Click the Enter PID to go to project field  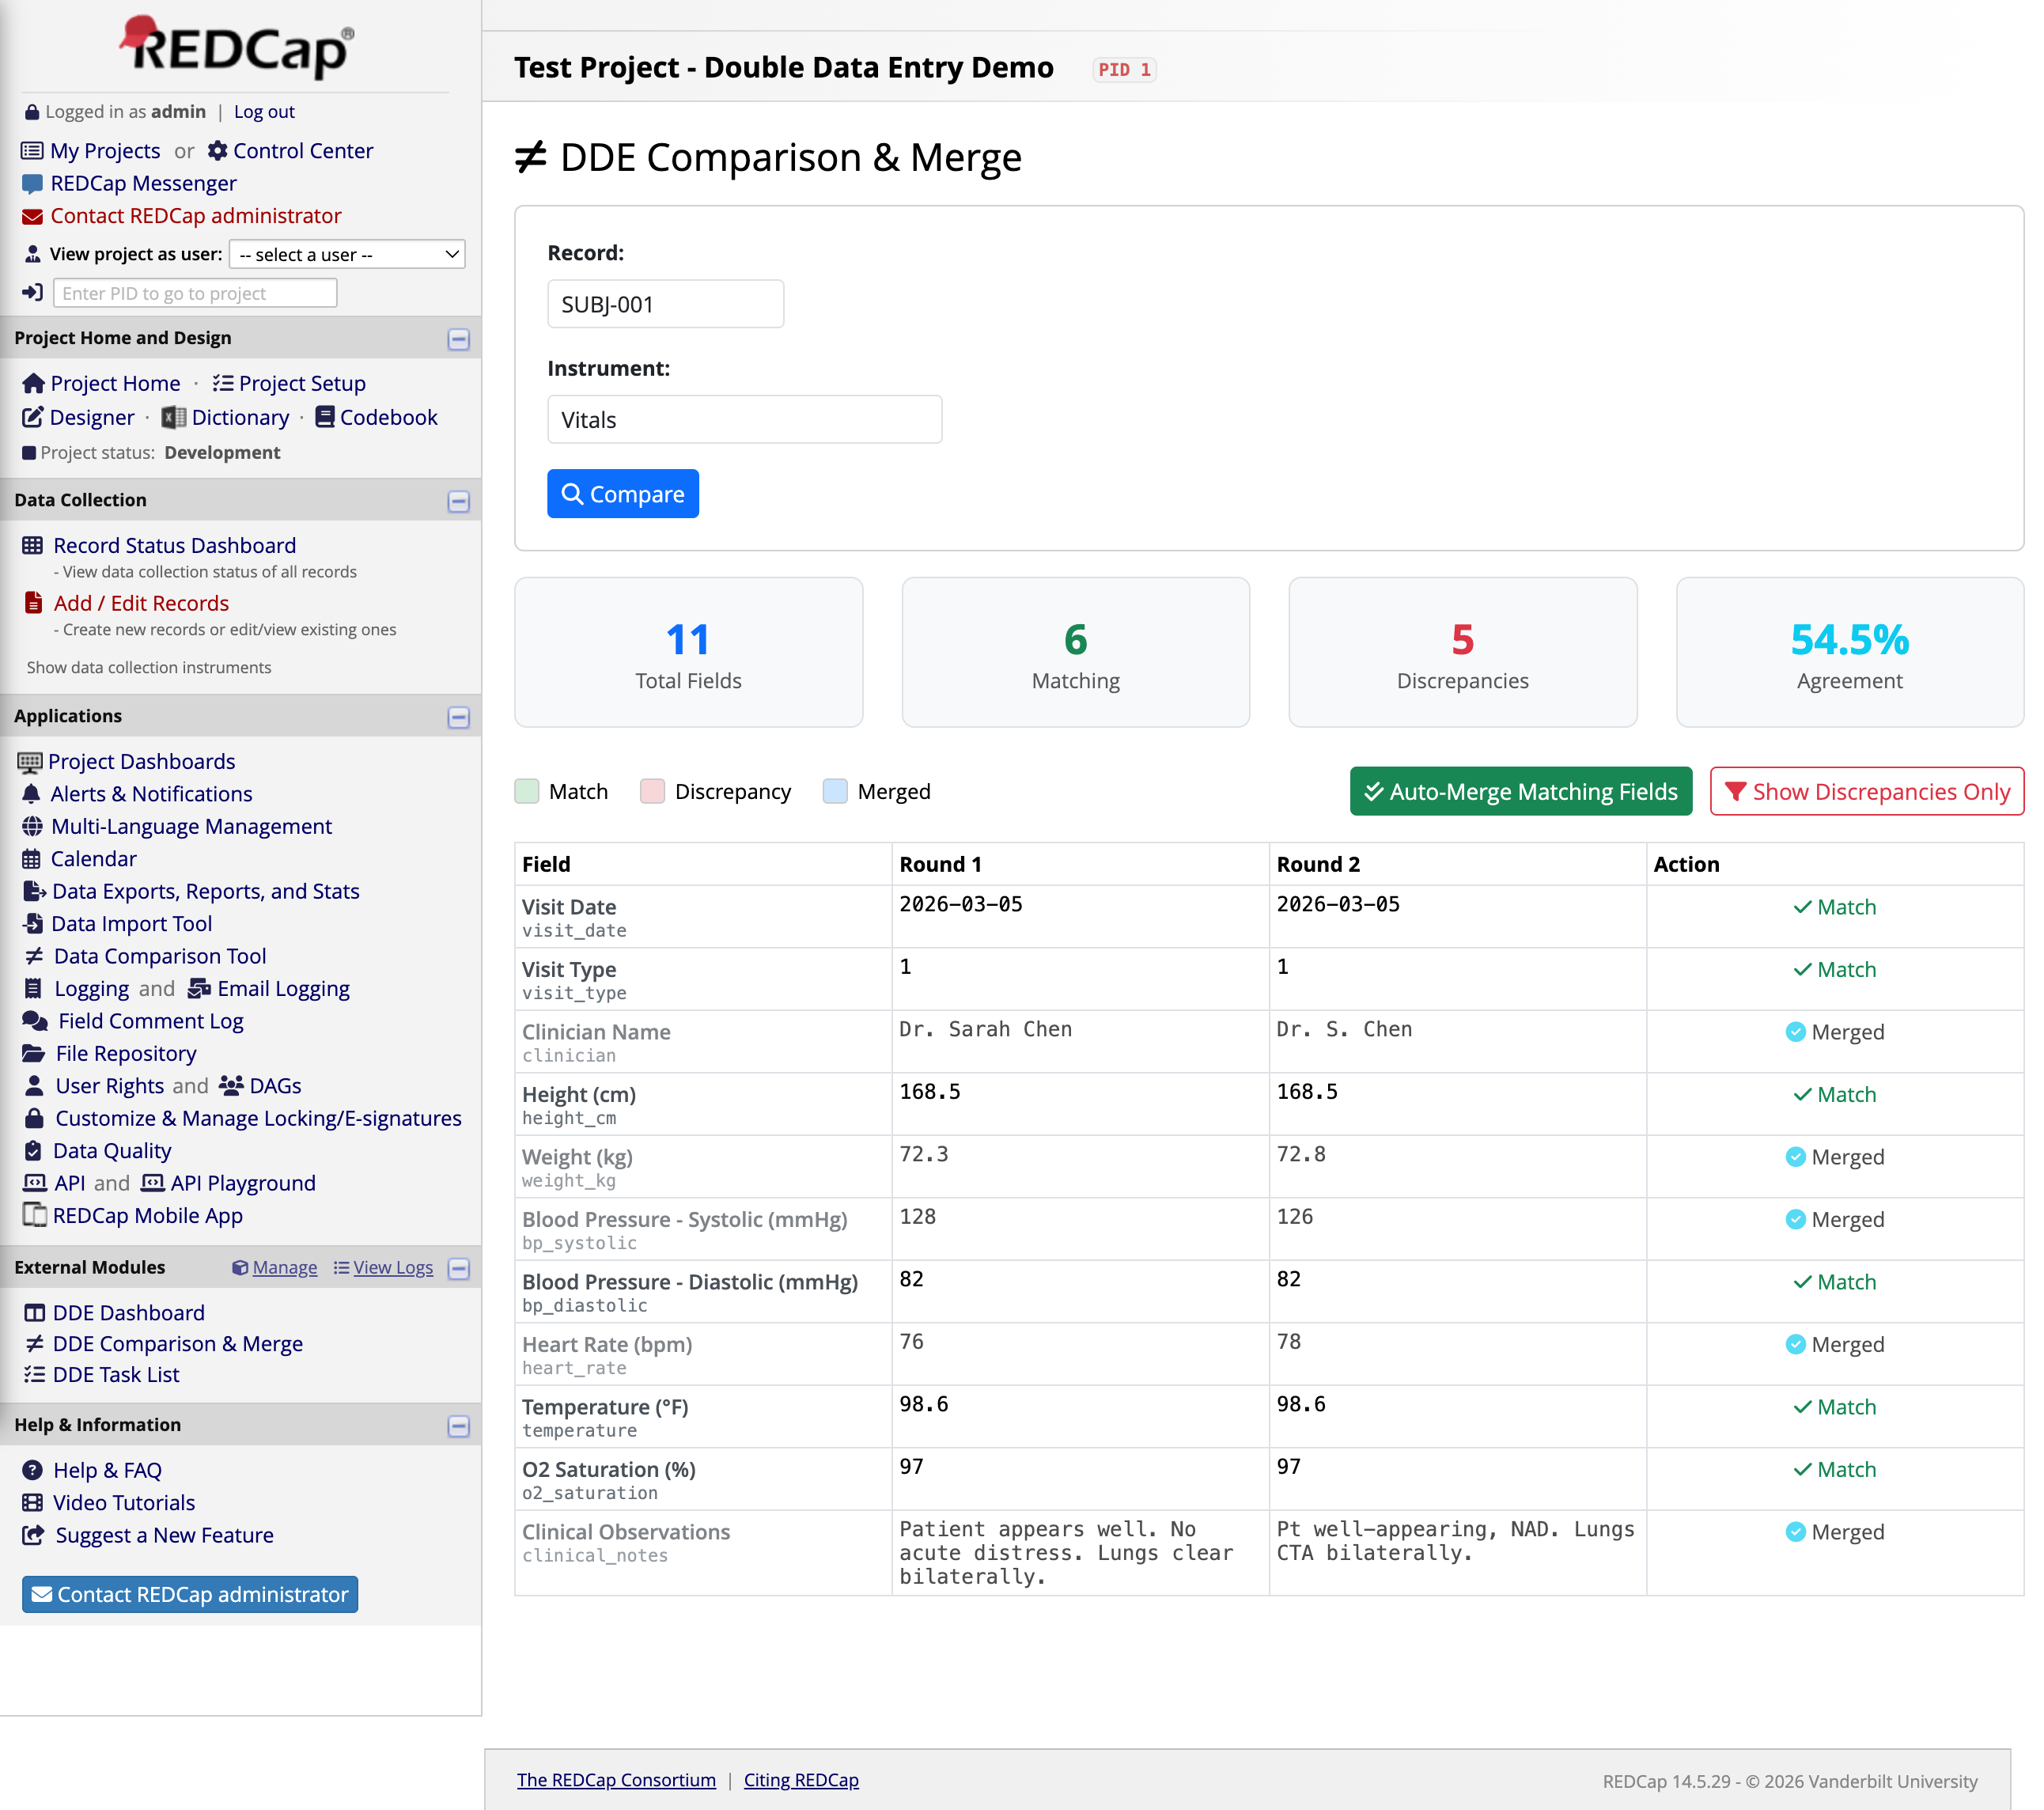coord(195,293)
